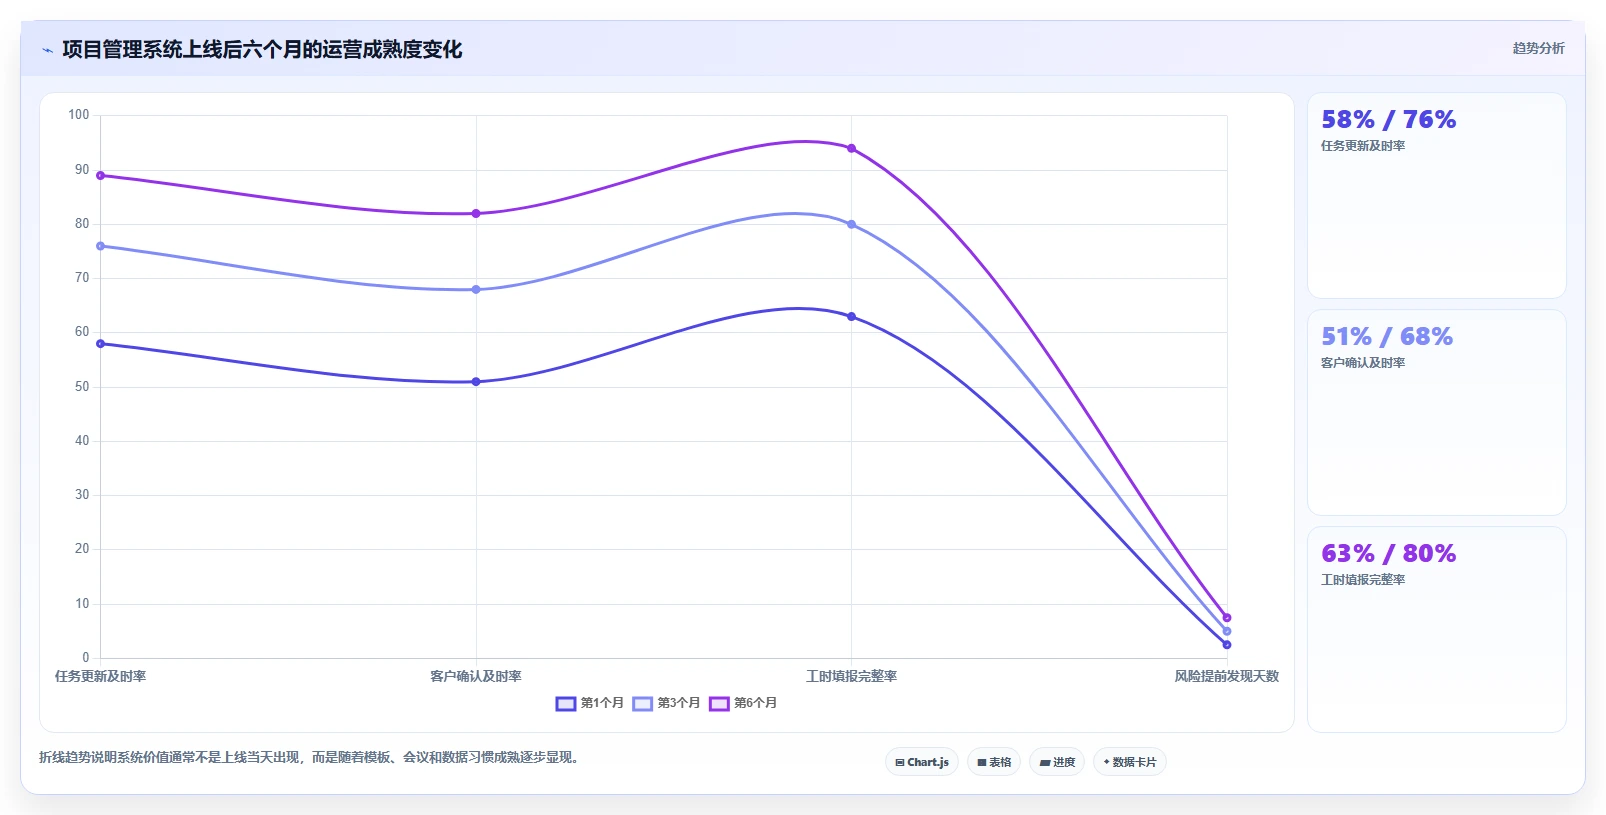
Task: Click the y-axis value 40
Action: point(82,441)
